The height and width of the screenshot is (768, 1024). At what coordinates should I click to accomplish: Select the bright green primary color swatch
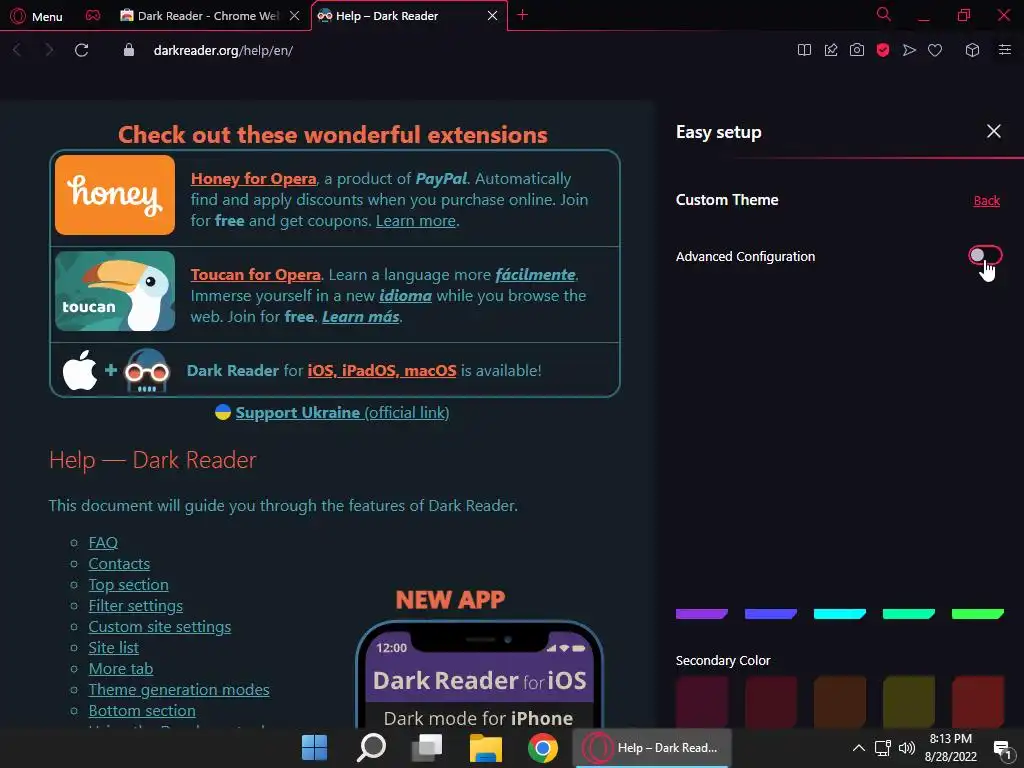pos(978,614)
